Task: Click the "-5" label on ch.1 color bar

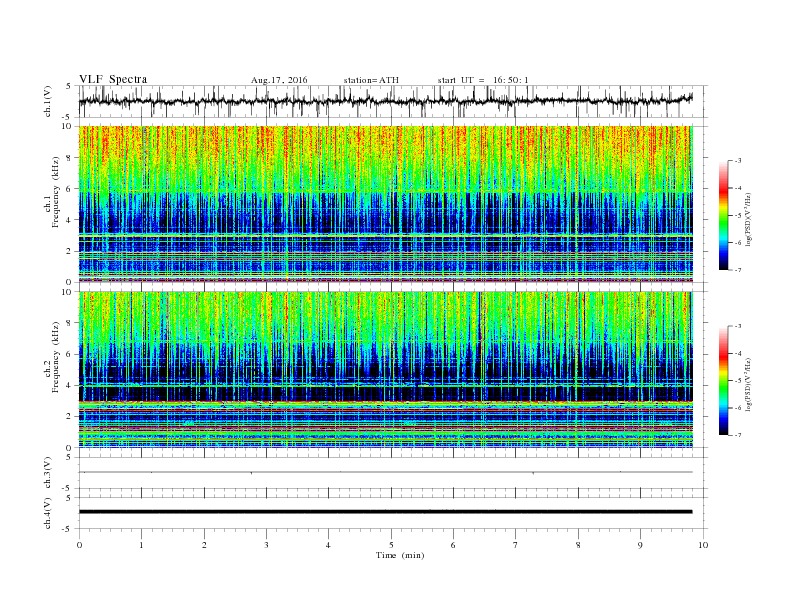Action: tap(737, 215)
